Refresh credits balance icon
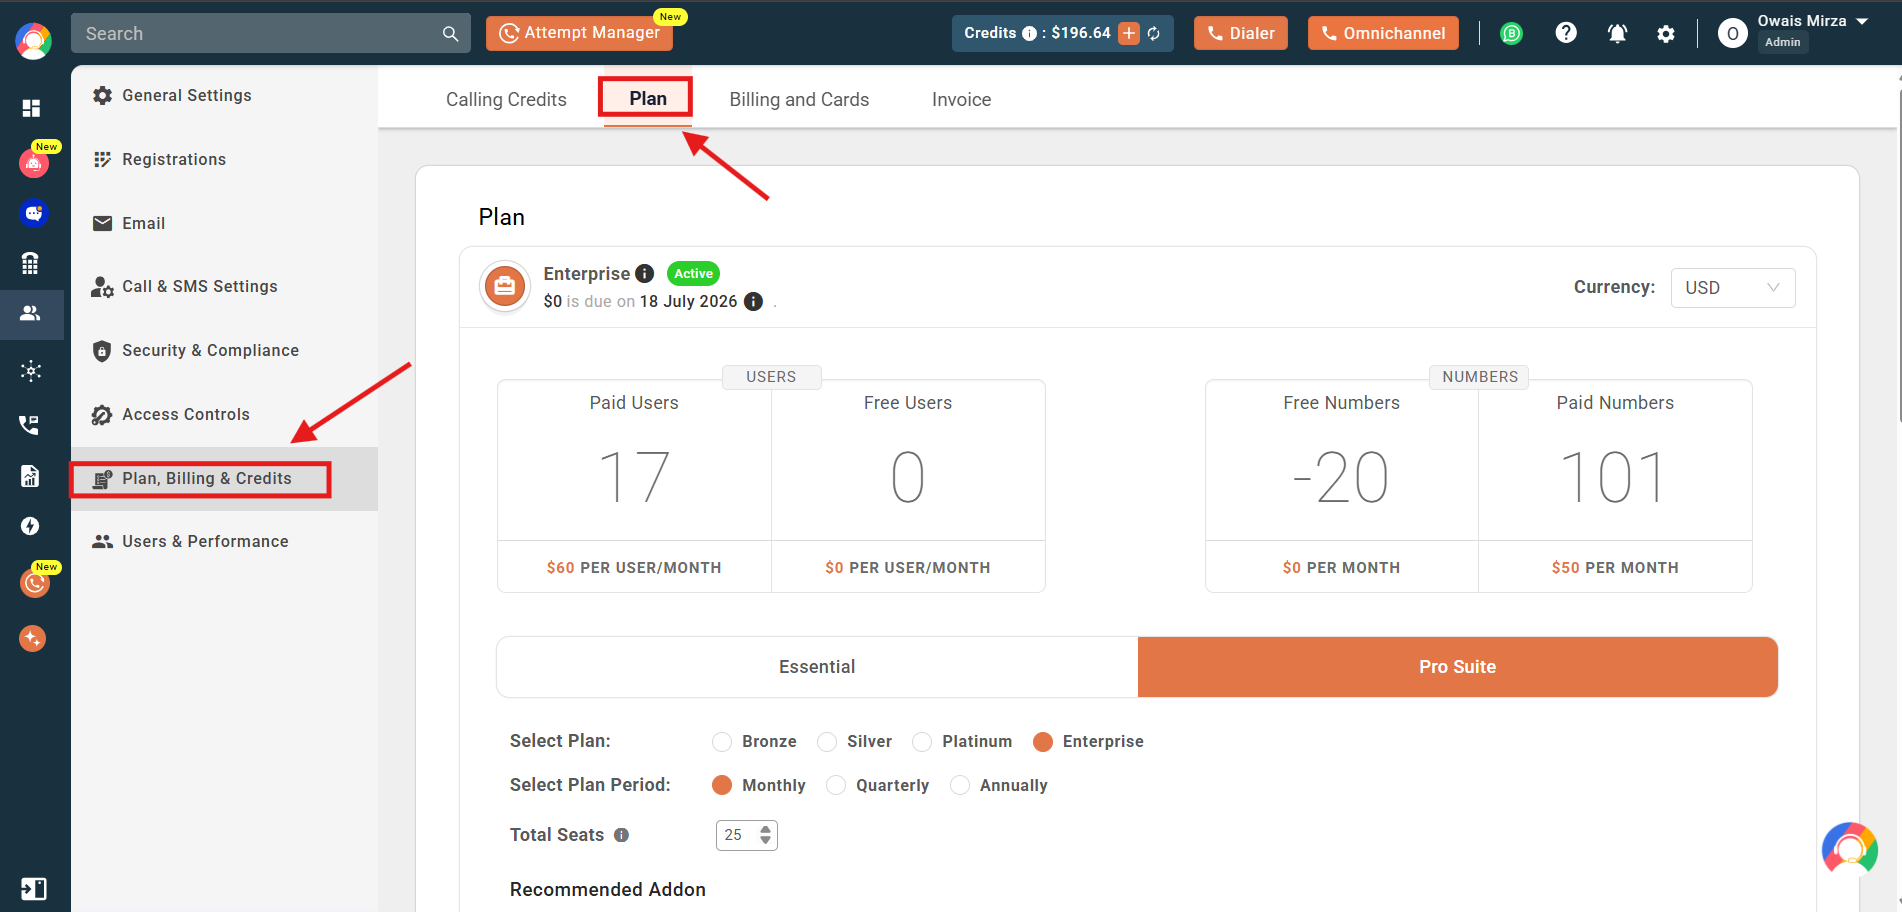This screenshot has width=1902, height=912. (1154, 34)
